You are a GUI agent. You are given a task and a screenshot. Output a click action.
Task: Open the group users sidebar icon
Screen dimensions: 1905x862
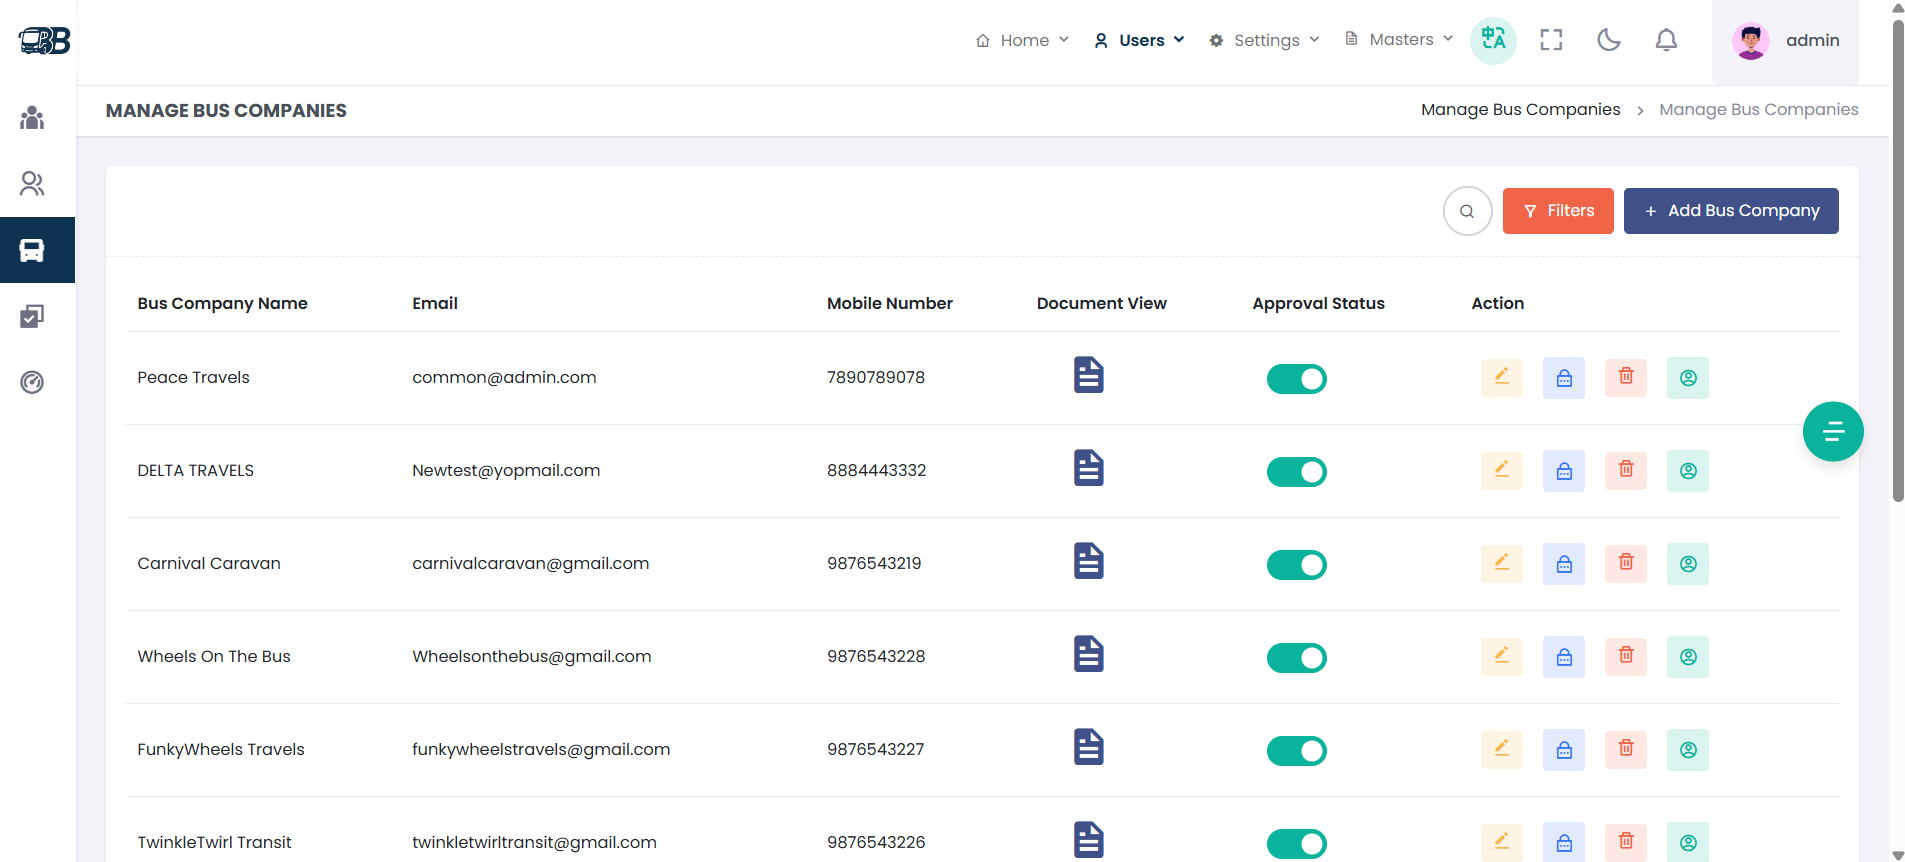(x=32, y=118)
